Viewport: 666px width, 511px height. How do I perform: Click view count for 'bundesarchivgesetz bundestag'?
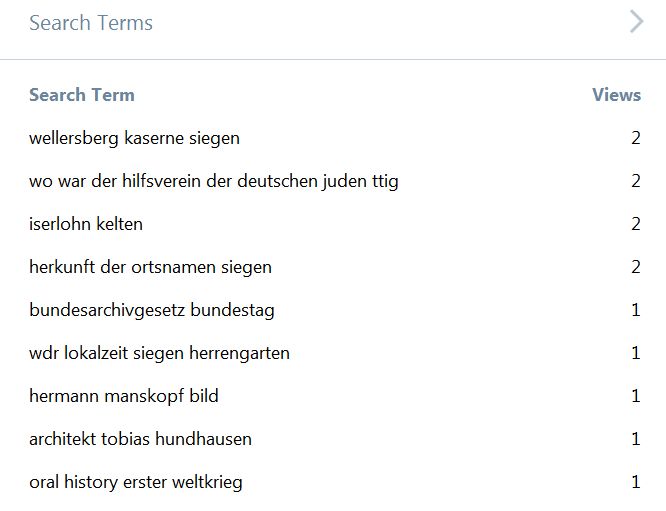coord(636,310)
